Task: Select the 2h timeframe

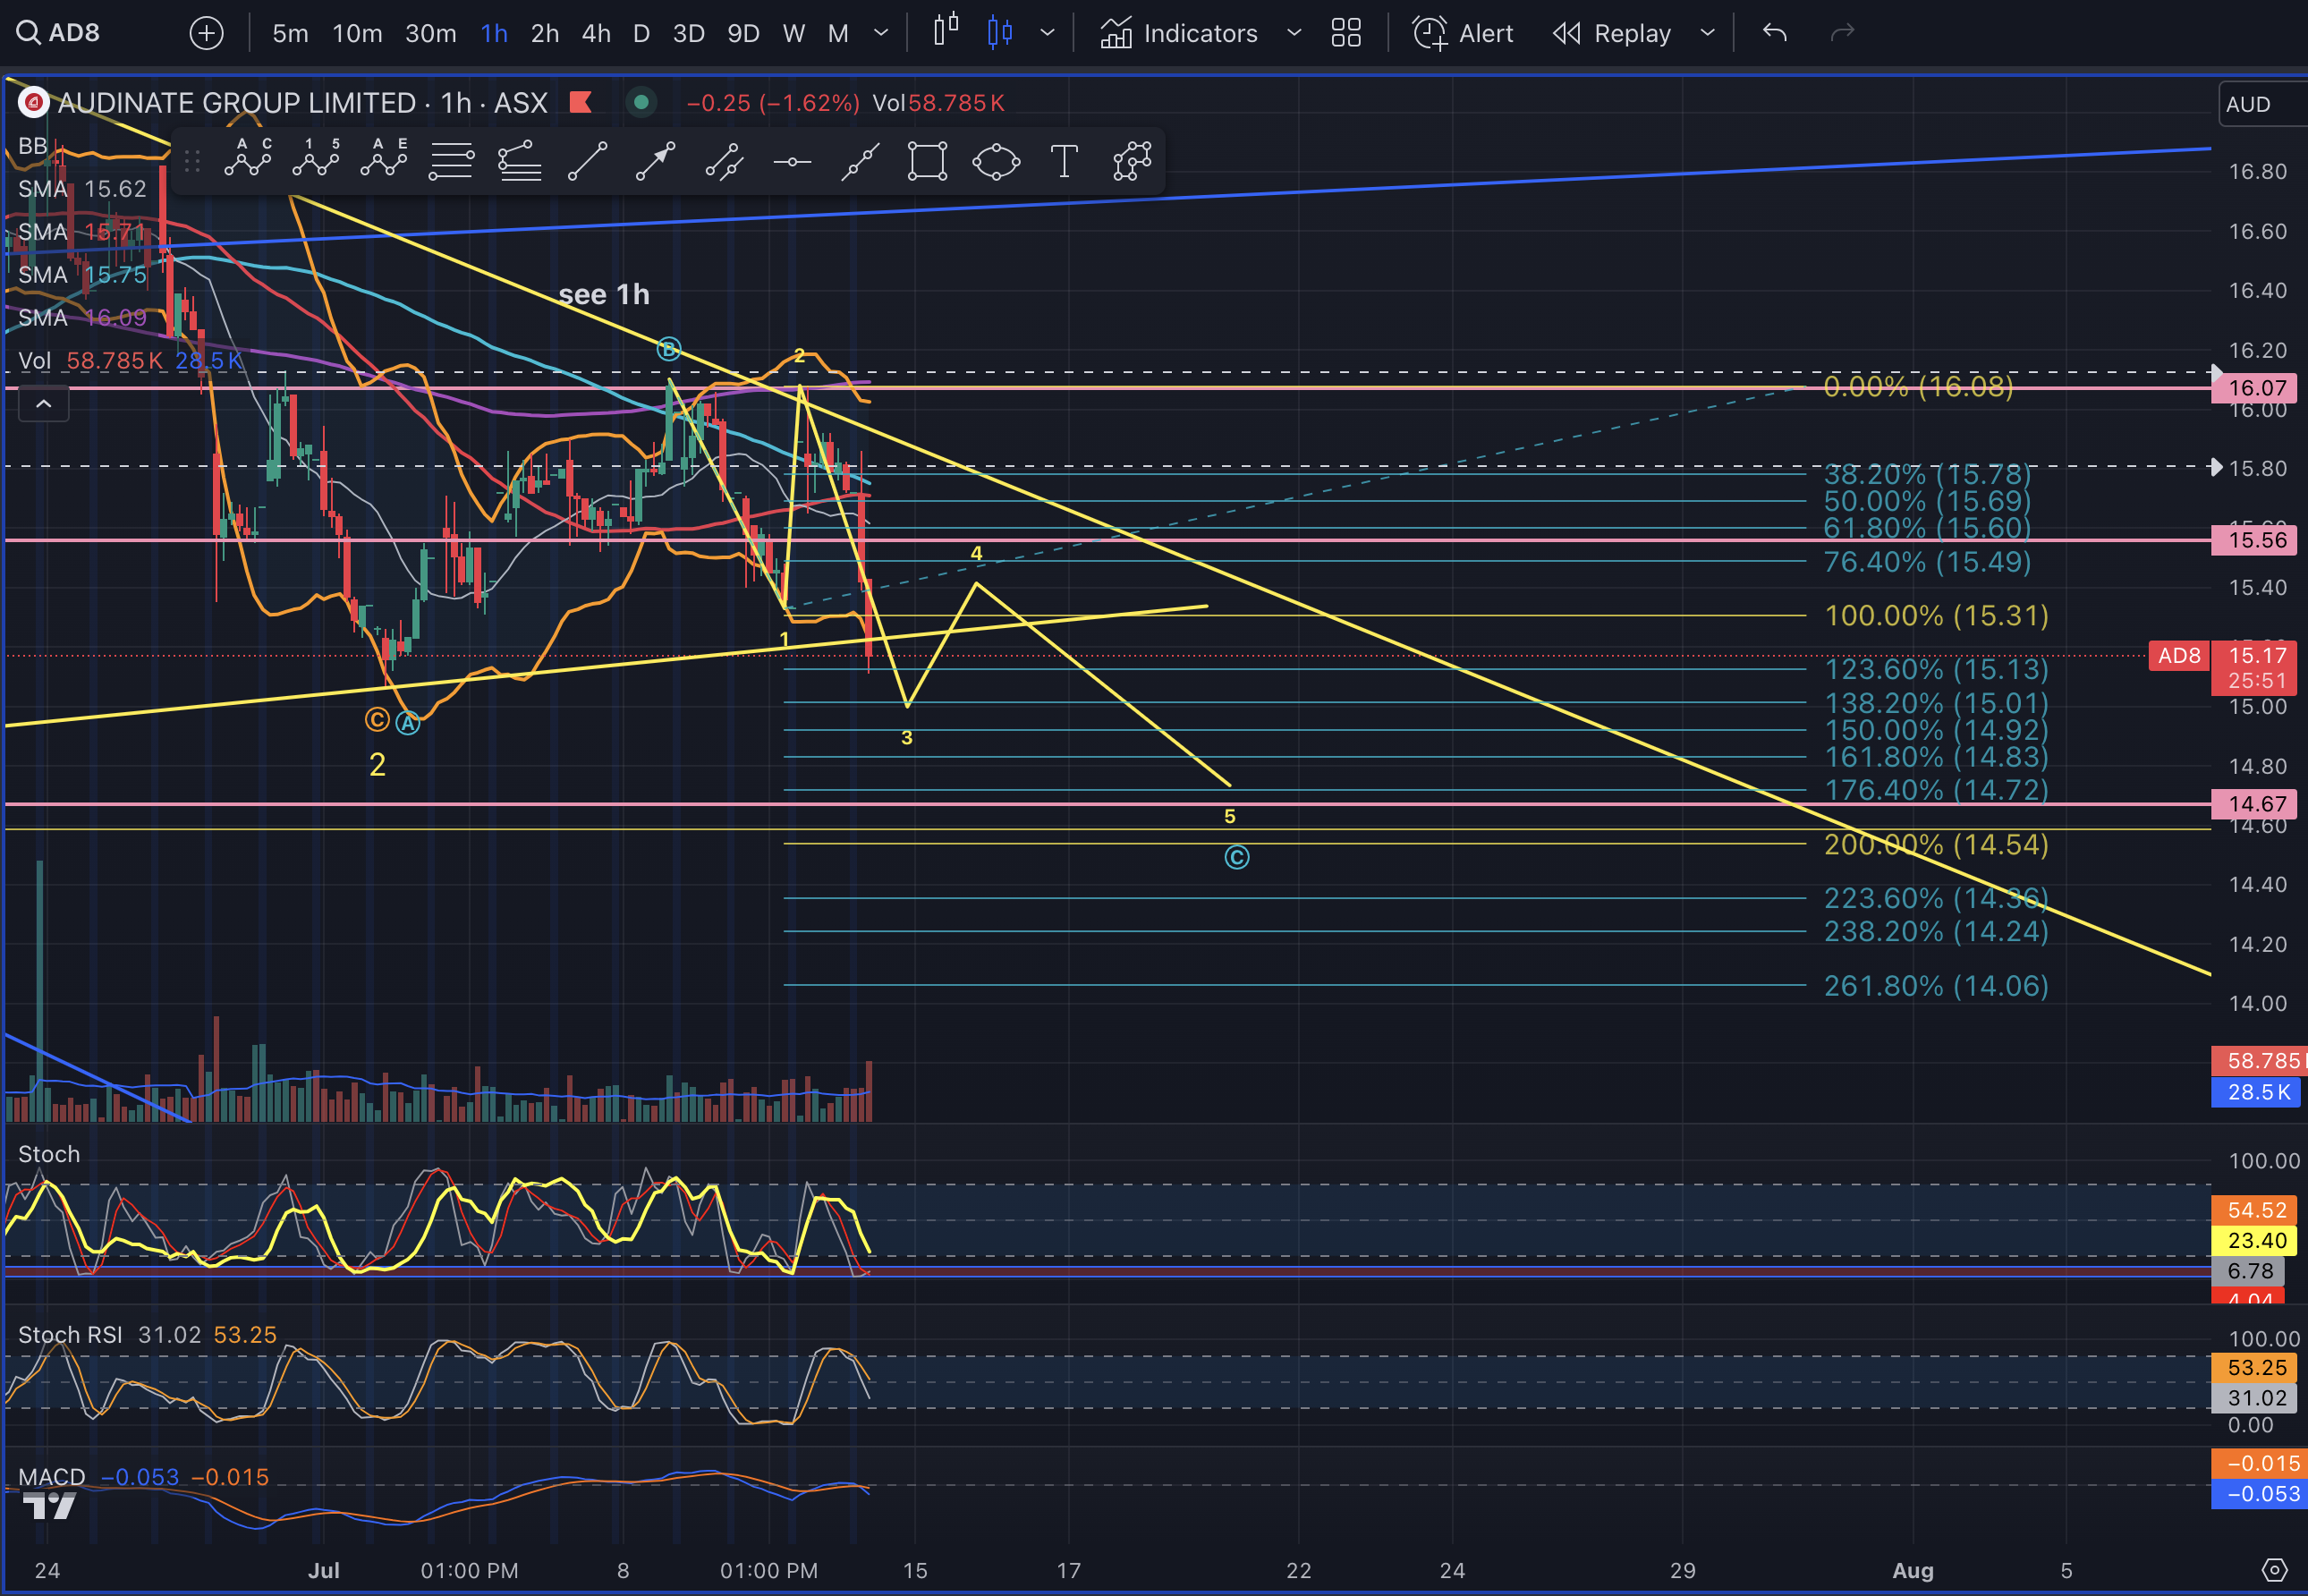Action: pyautogui.click(x=544, y=33)
